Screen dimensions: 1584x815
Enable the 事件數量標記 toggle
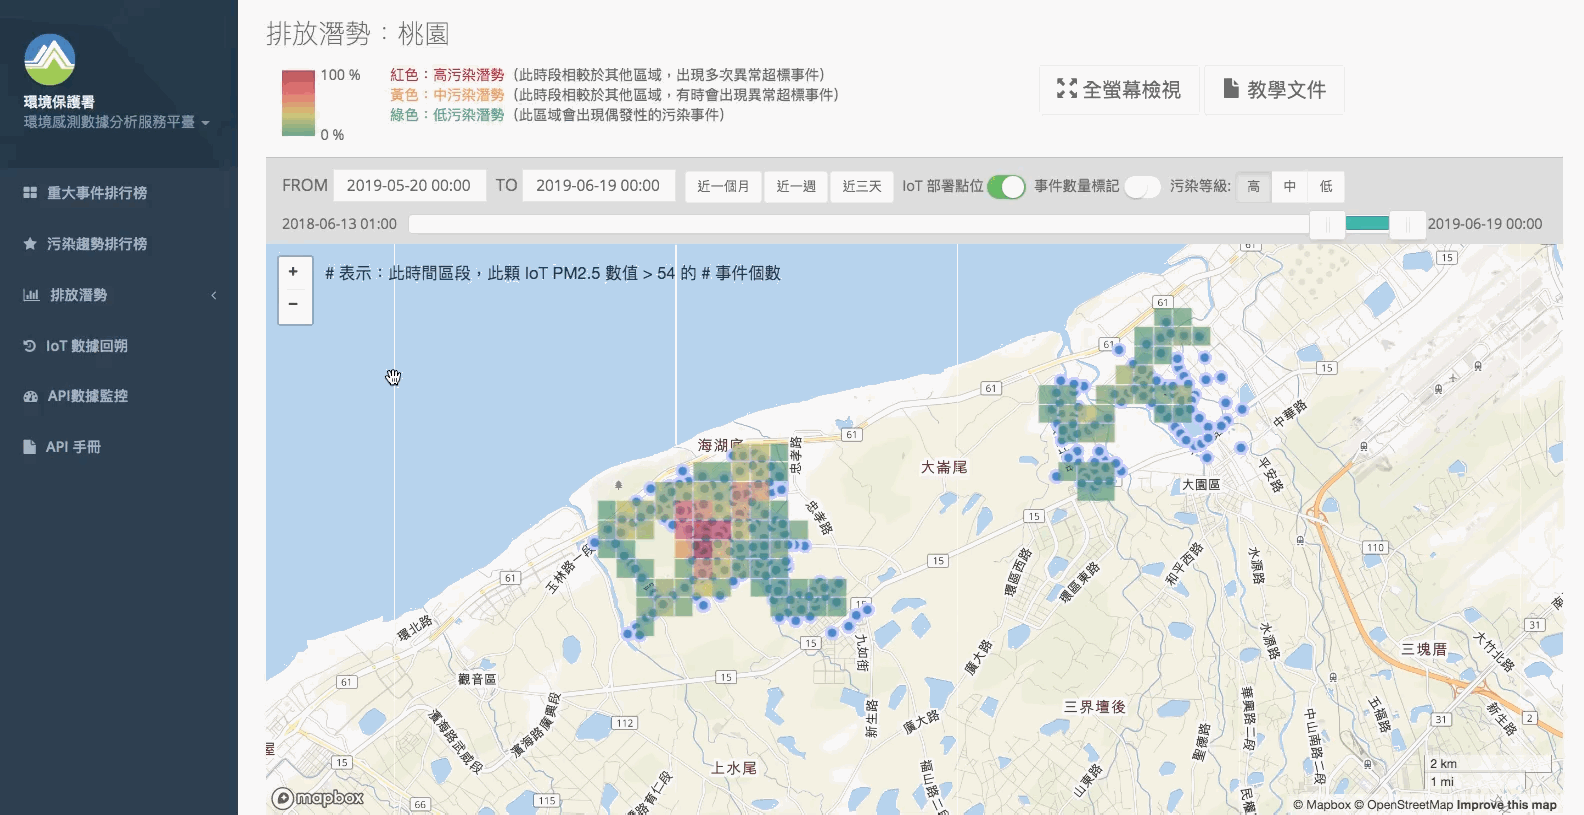[x=1142, y=187]
